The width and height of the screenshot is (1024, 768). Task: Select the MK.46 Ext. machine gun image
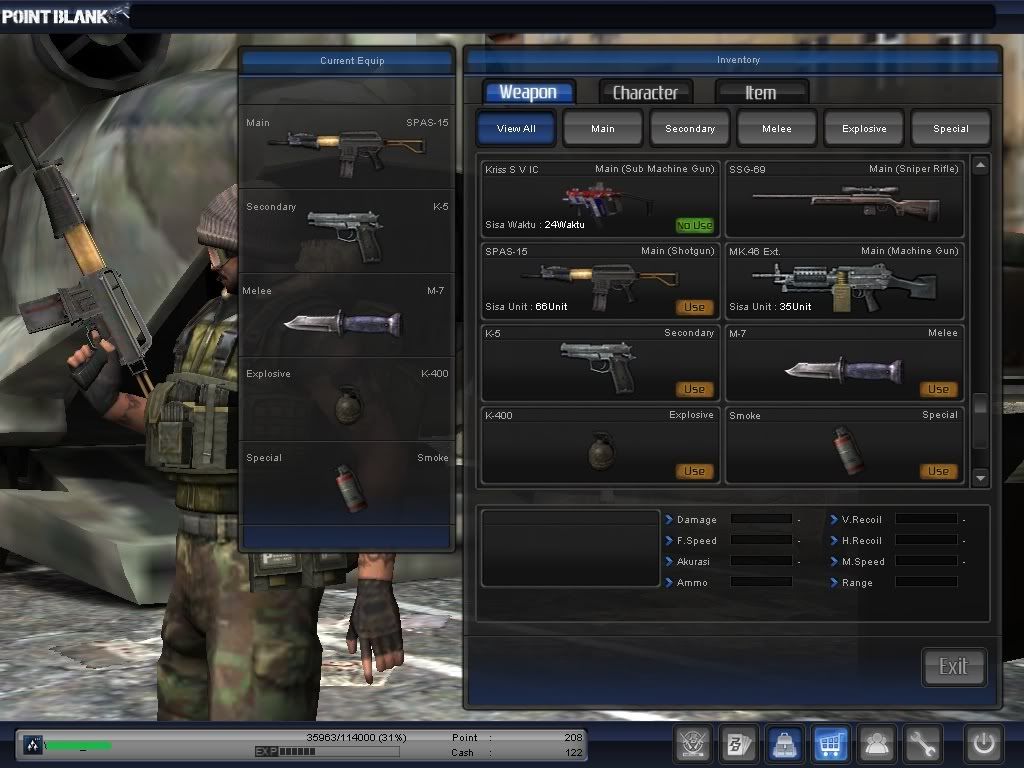click(845, 285)
